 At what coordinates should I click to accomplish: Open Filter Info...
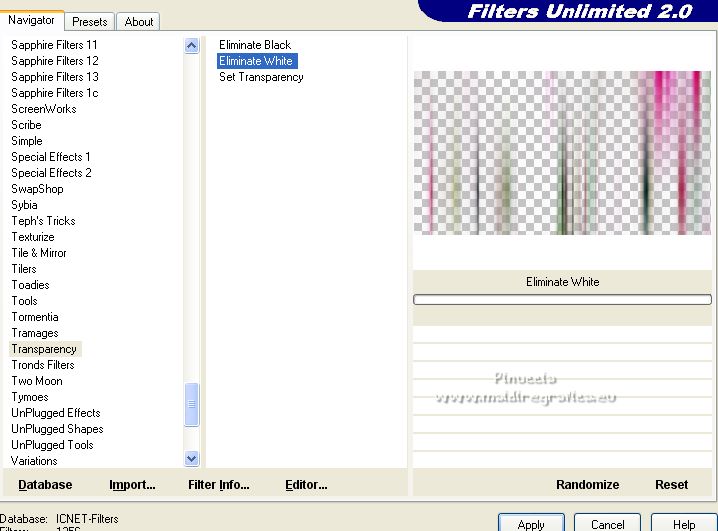tap(219, 484)
